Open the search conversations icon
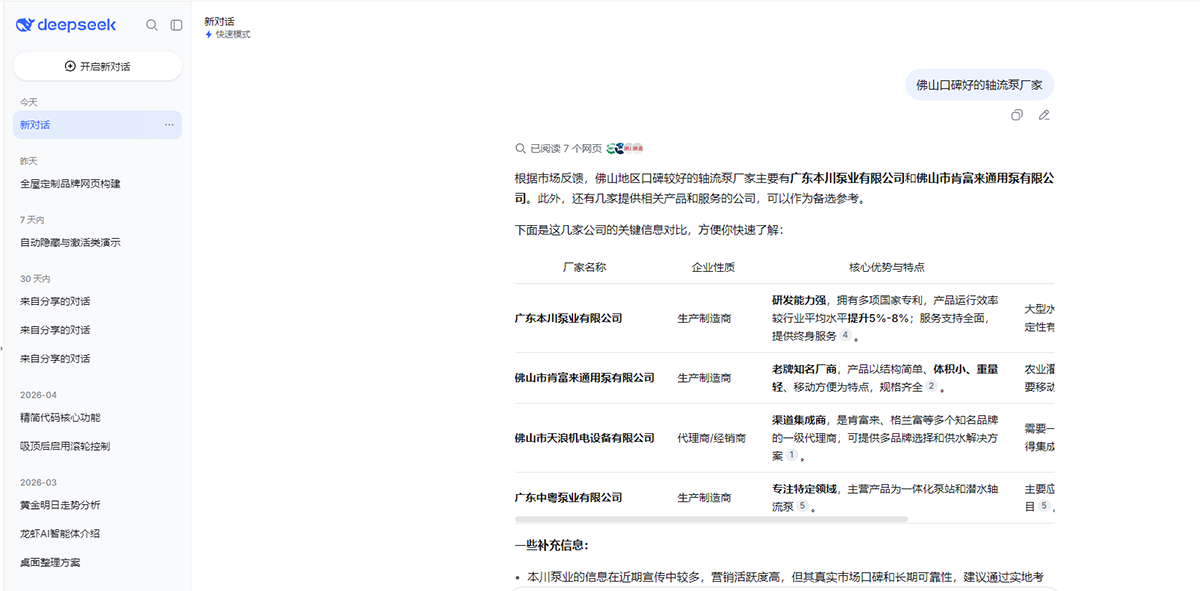1200x591 pixels. click(x=152, y=25)
